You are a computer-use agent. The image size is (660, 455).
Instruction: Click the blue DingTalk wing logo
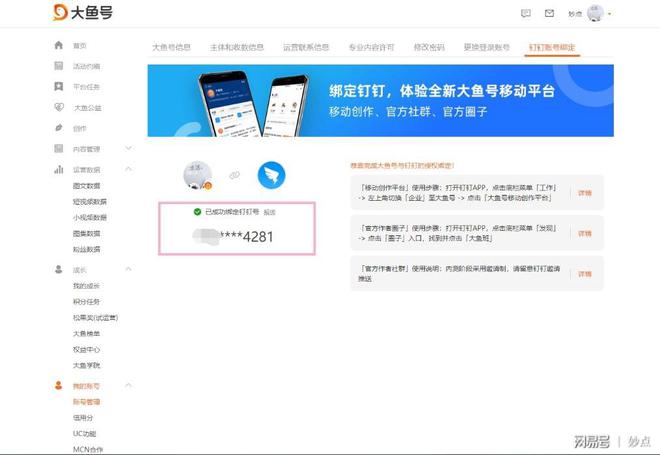point(271,175)
